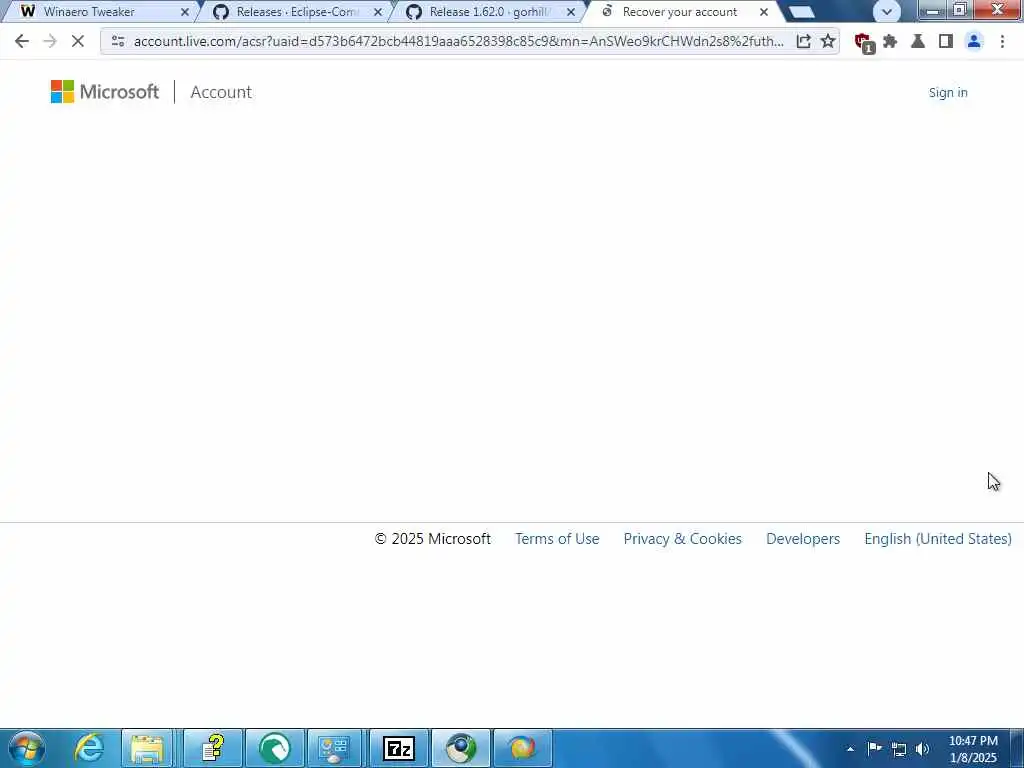Open the Extensions puzzle icon

(889, 41)
